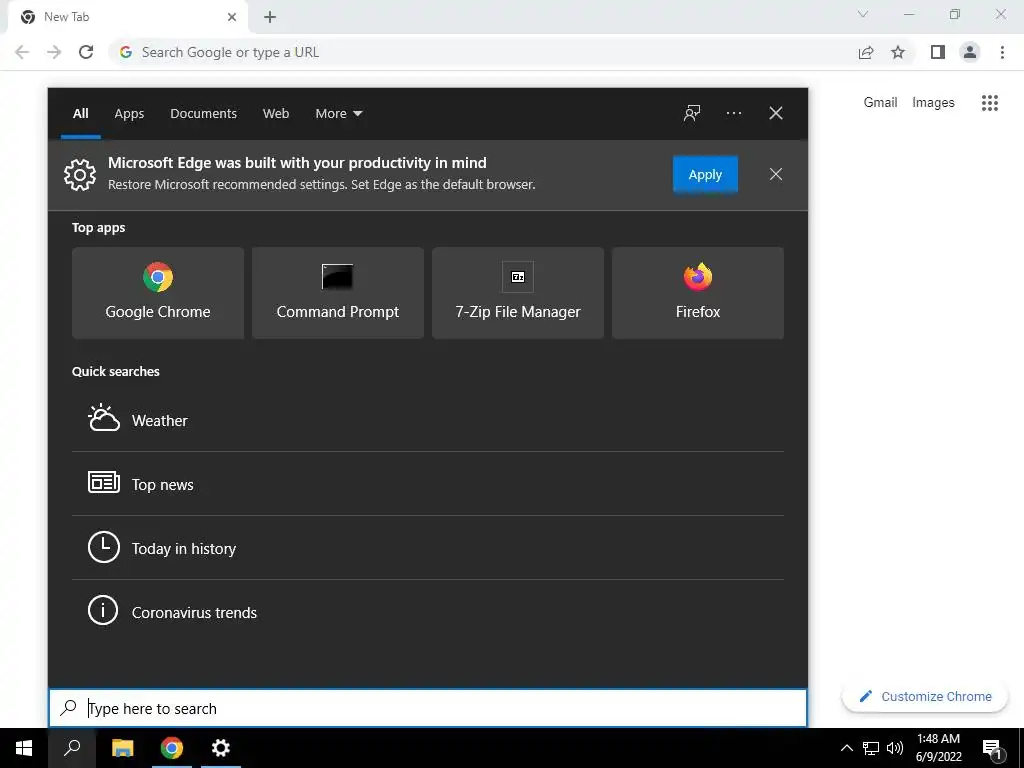This screenshot has width=1024, height=768.
Task: Open the Top news quick search
Action: coord(428,484)
